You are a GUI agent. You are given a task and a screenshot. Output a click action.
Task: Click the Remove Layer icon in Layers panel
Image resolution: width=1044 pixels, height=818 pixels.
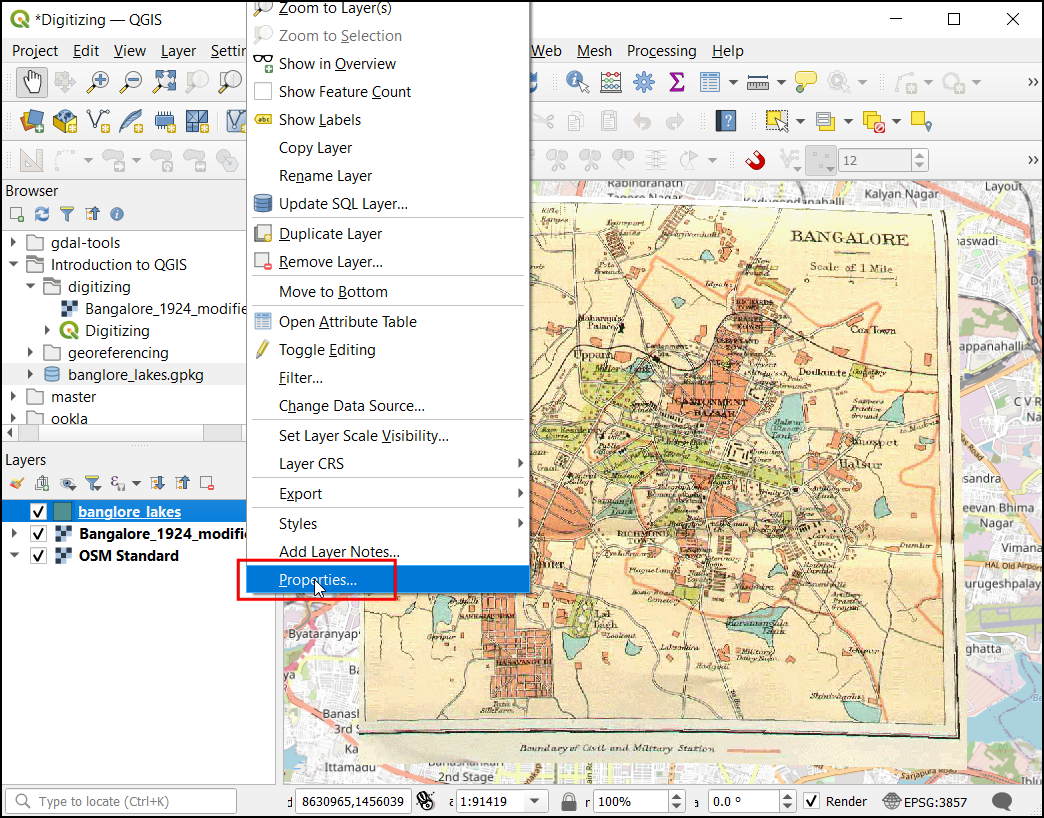click(207, 483)
